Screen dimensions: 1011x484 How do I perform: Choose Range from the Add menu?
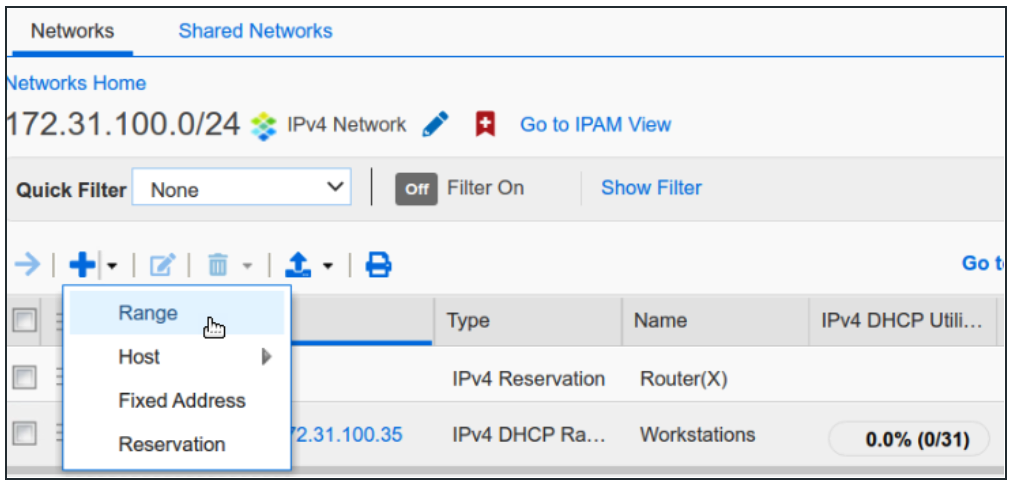click(148, 313)
